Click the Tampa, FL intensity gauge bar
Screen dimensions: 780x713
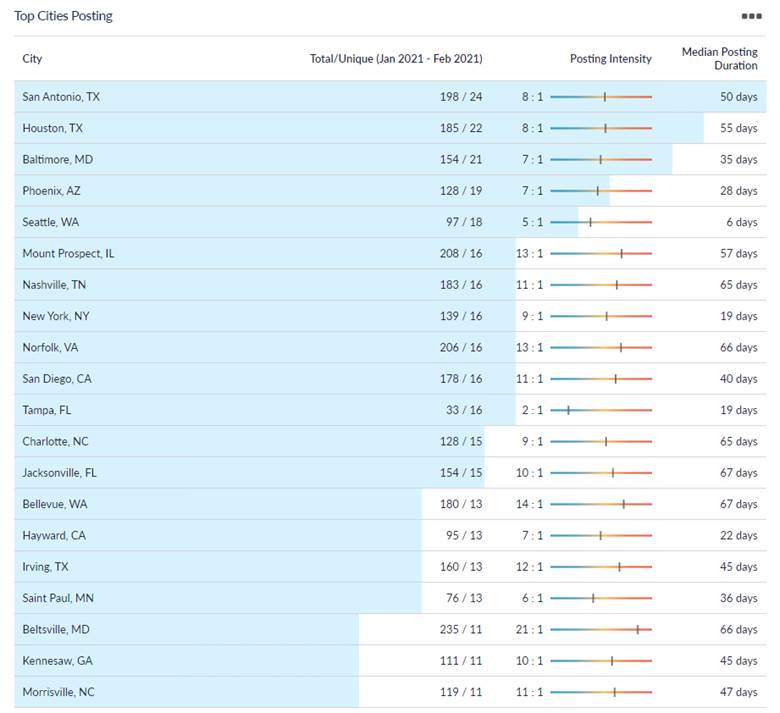(601, 410)
